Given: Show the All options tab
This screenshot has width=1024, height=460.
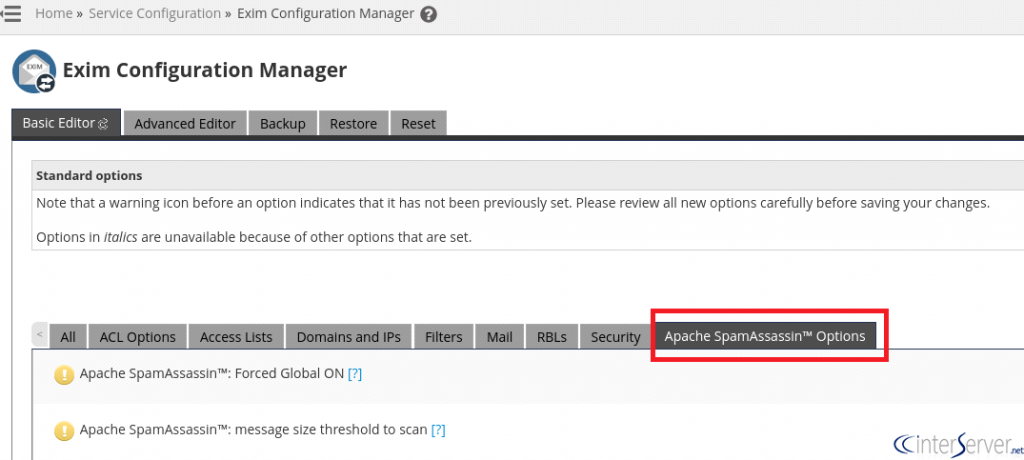Looking at the screenshot, I should pyautogui.click(x=68, y=337).
